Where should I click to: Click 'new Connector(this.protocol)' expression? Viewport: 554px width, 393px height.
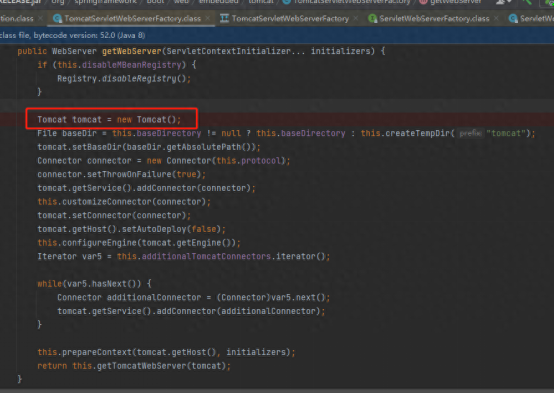216,161
